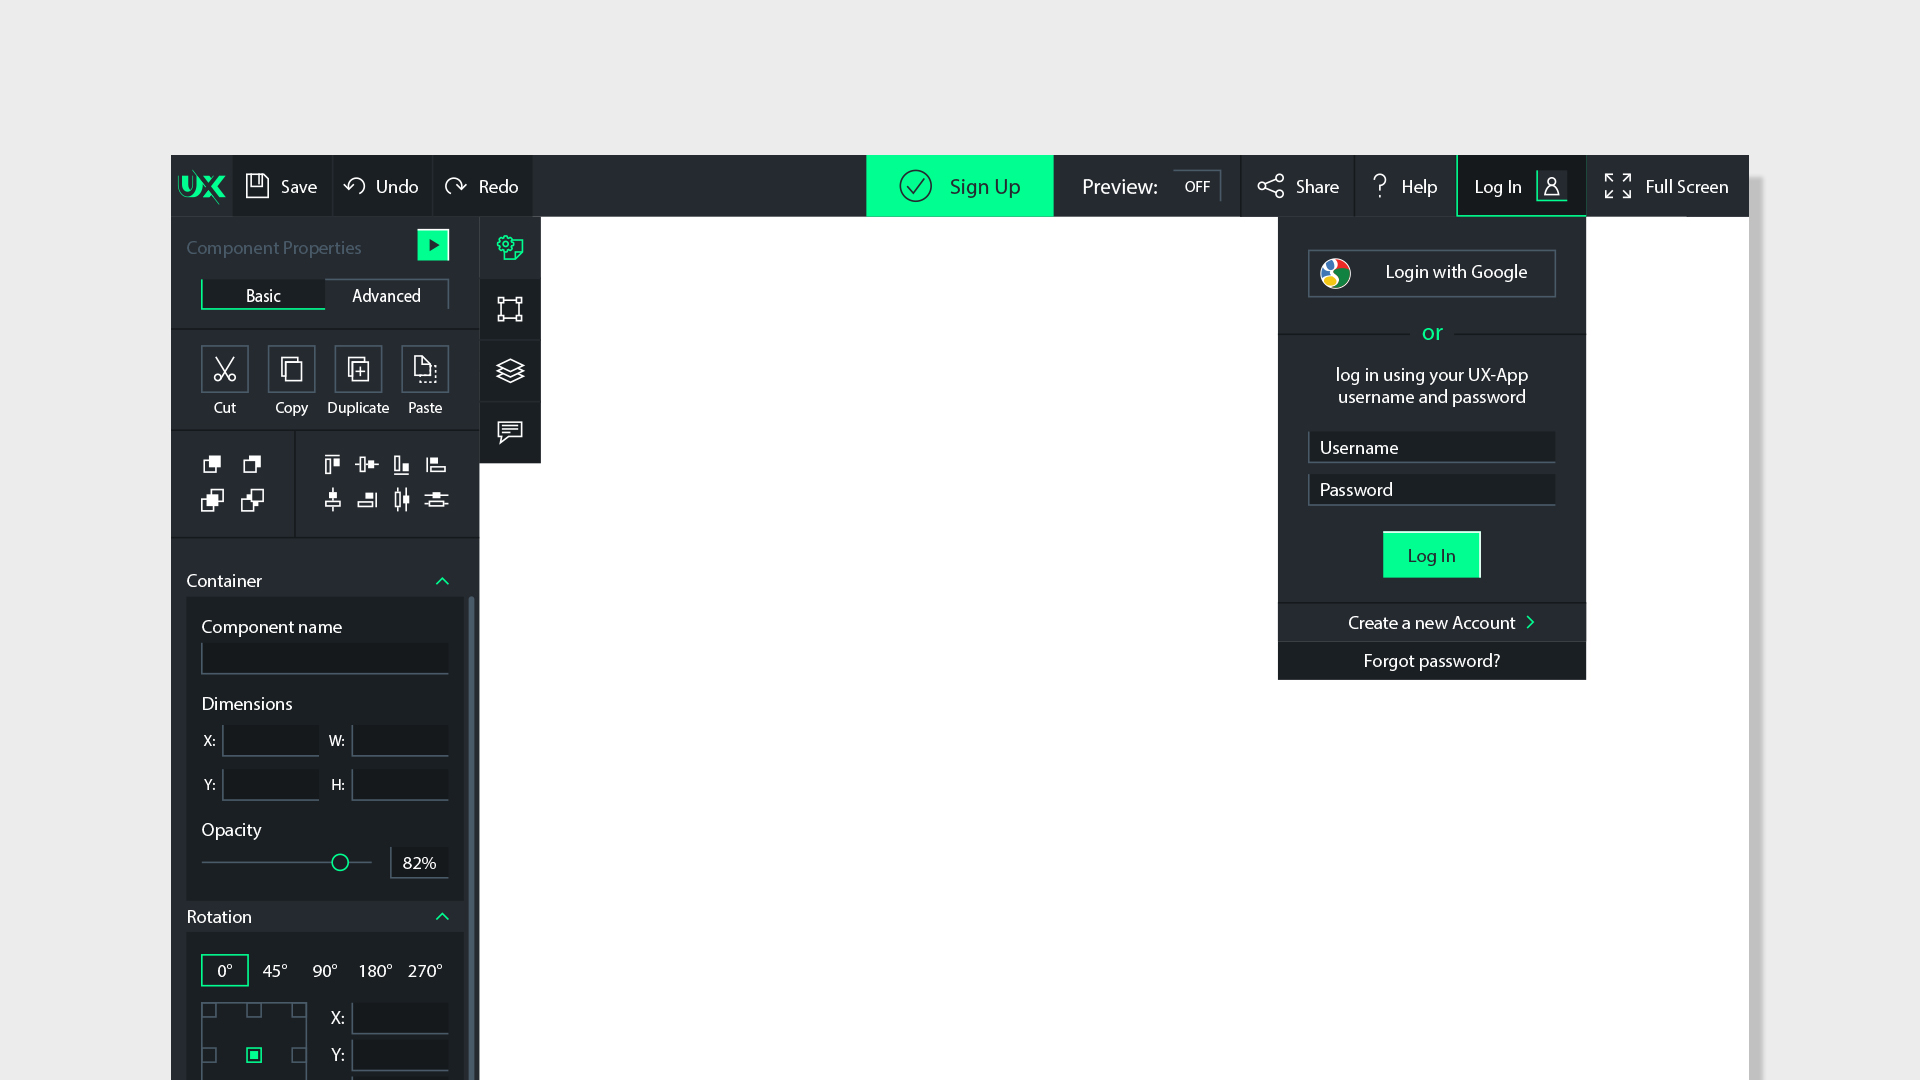Viewport: 1920px width, 1080px height.
Task: Click the bring forward one layer icon
Action: (x=212, y=500)
